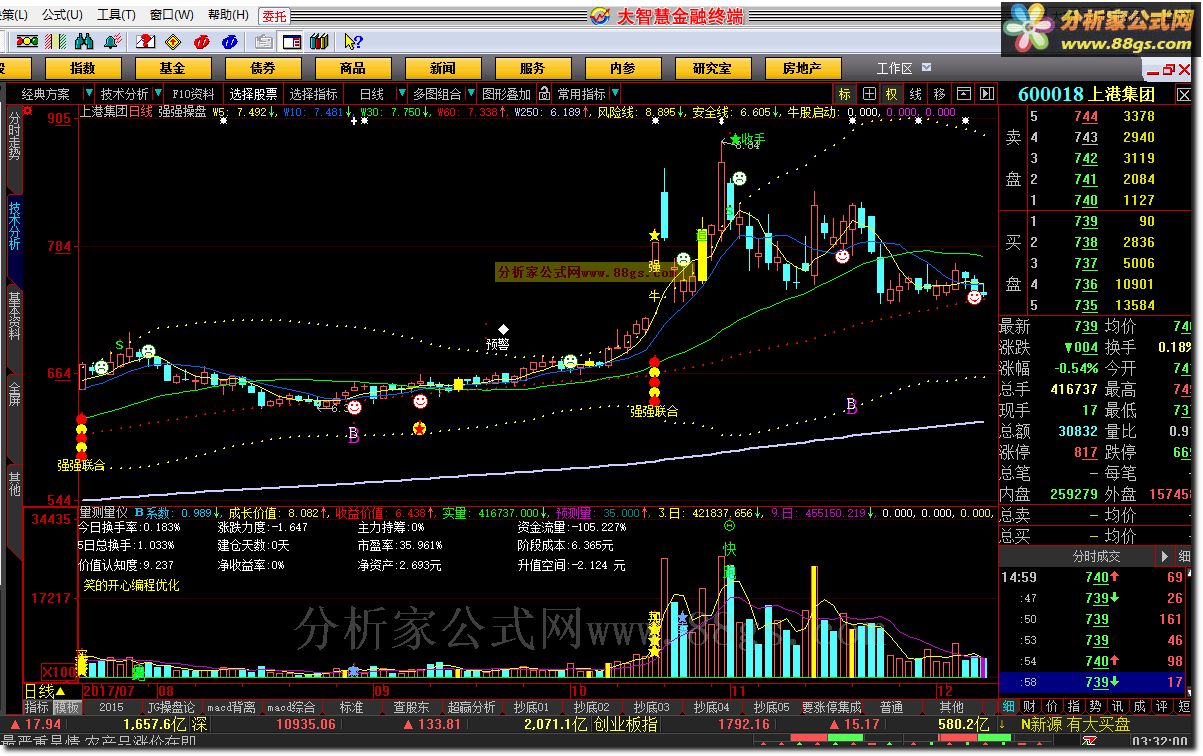Click the yellow diamond toolbar icon

[x=173, y=41]
